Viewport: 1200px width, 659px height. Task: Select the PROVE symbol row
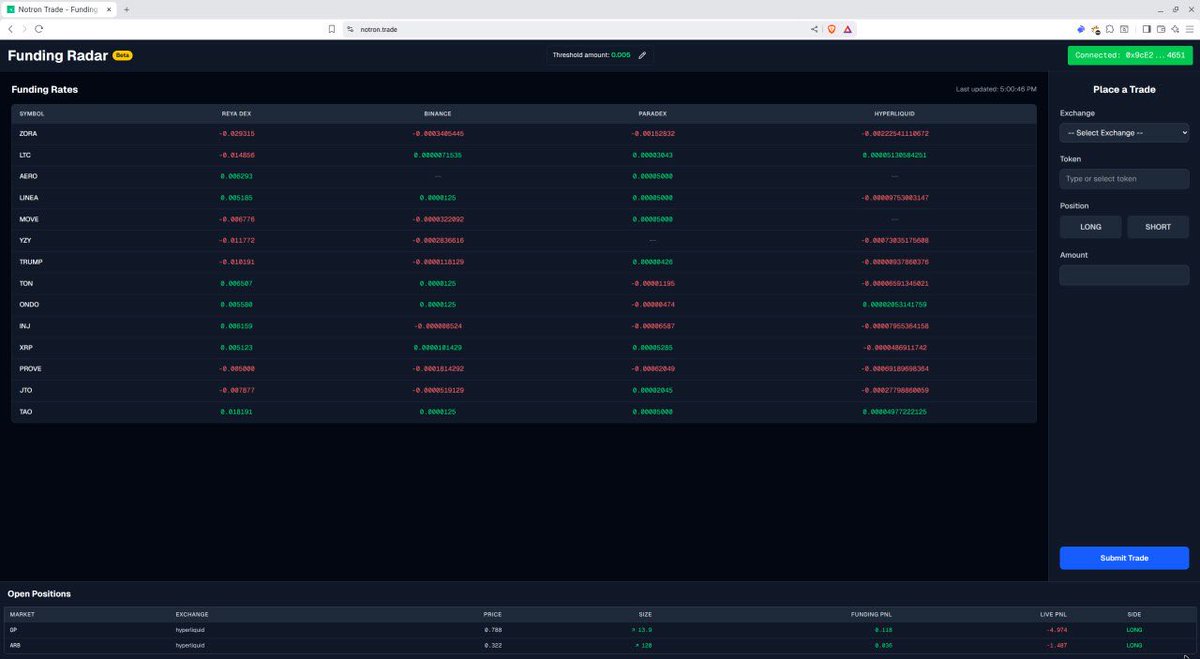(524, 369)
